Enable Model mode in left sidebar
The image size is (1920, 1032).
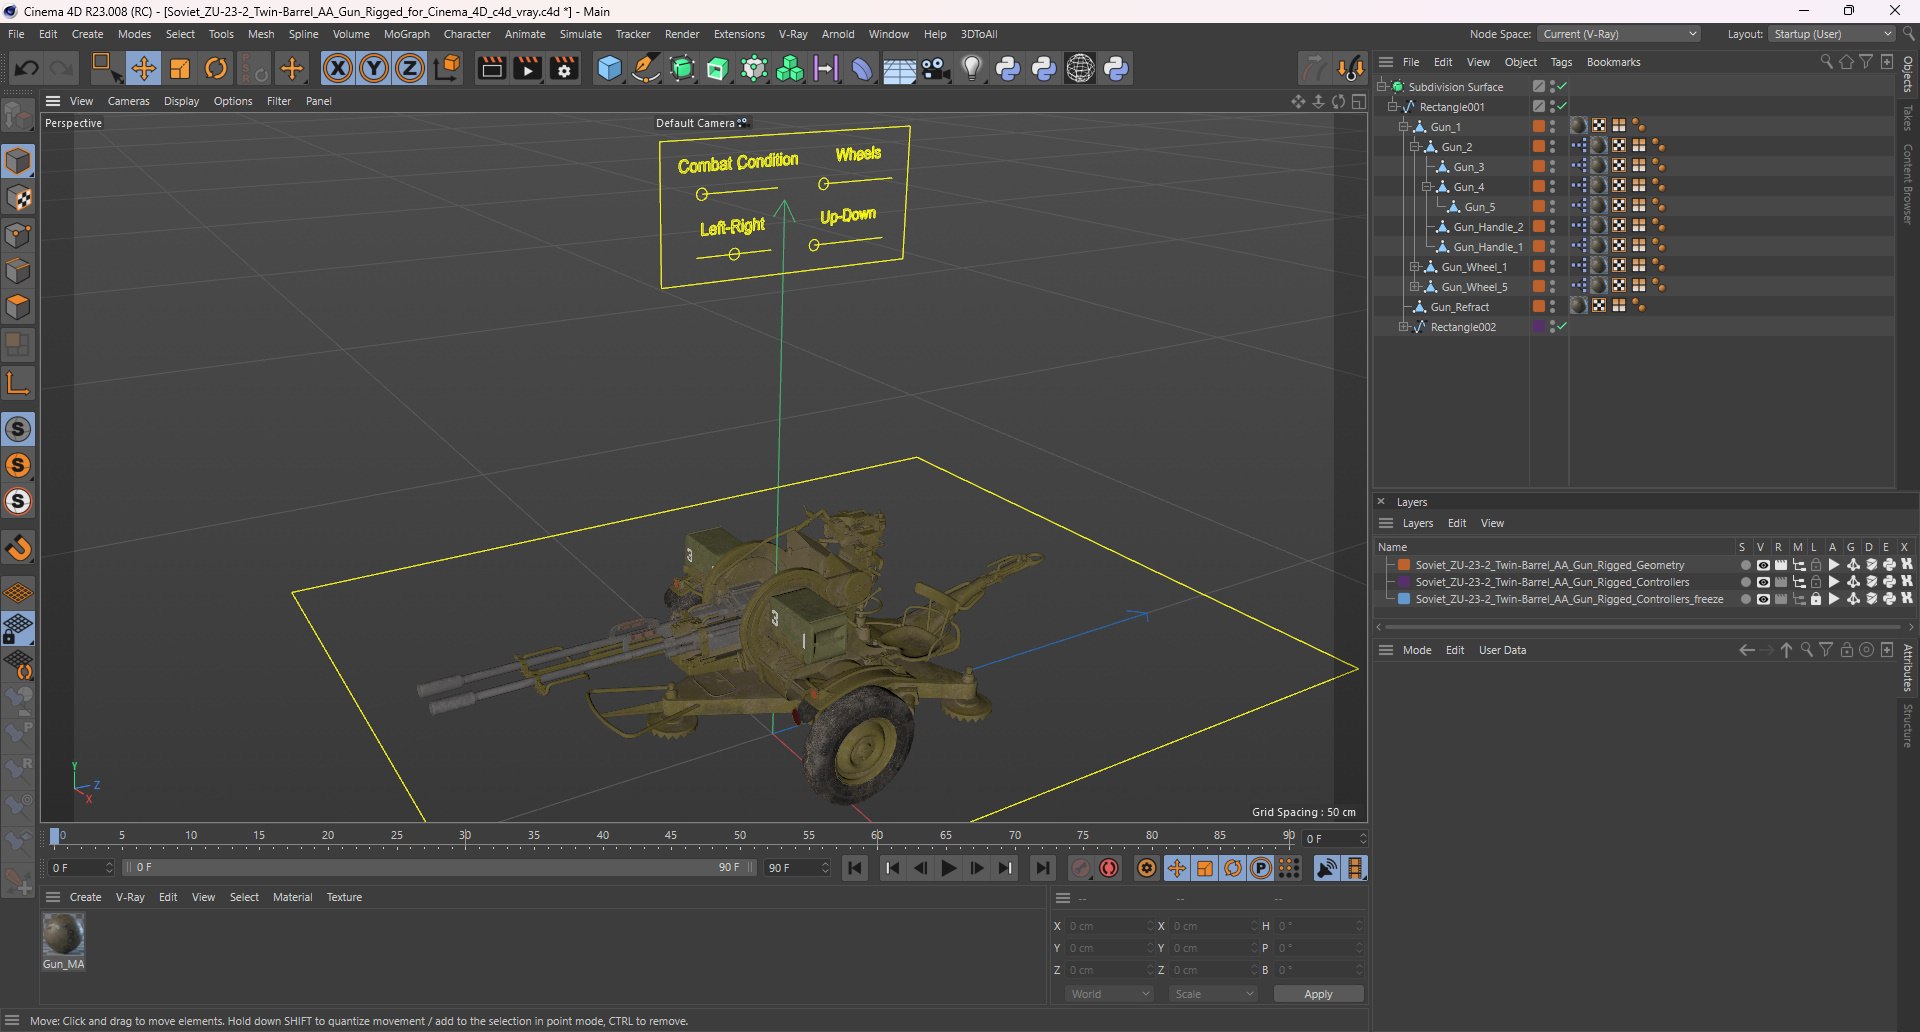pos(18,161)
